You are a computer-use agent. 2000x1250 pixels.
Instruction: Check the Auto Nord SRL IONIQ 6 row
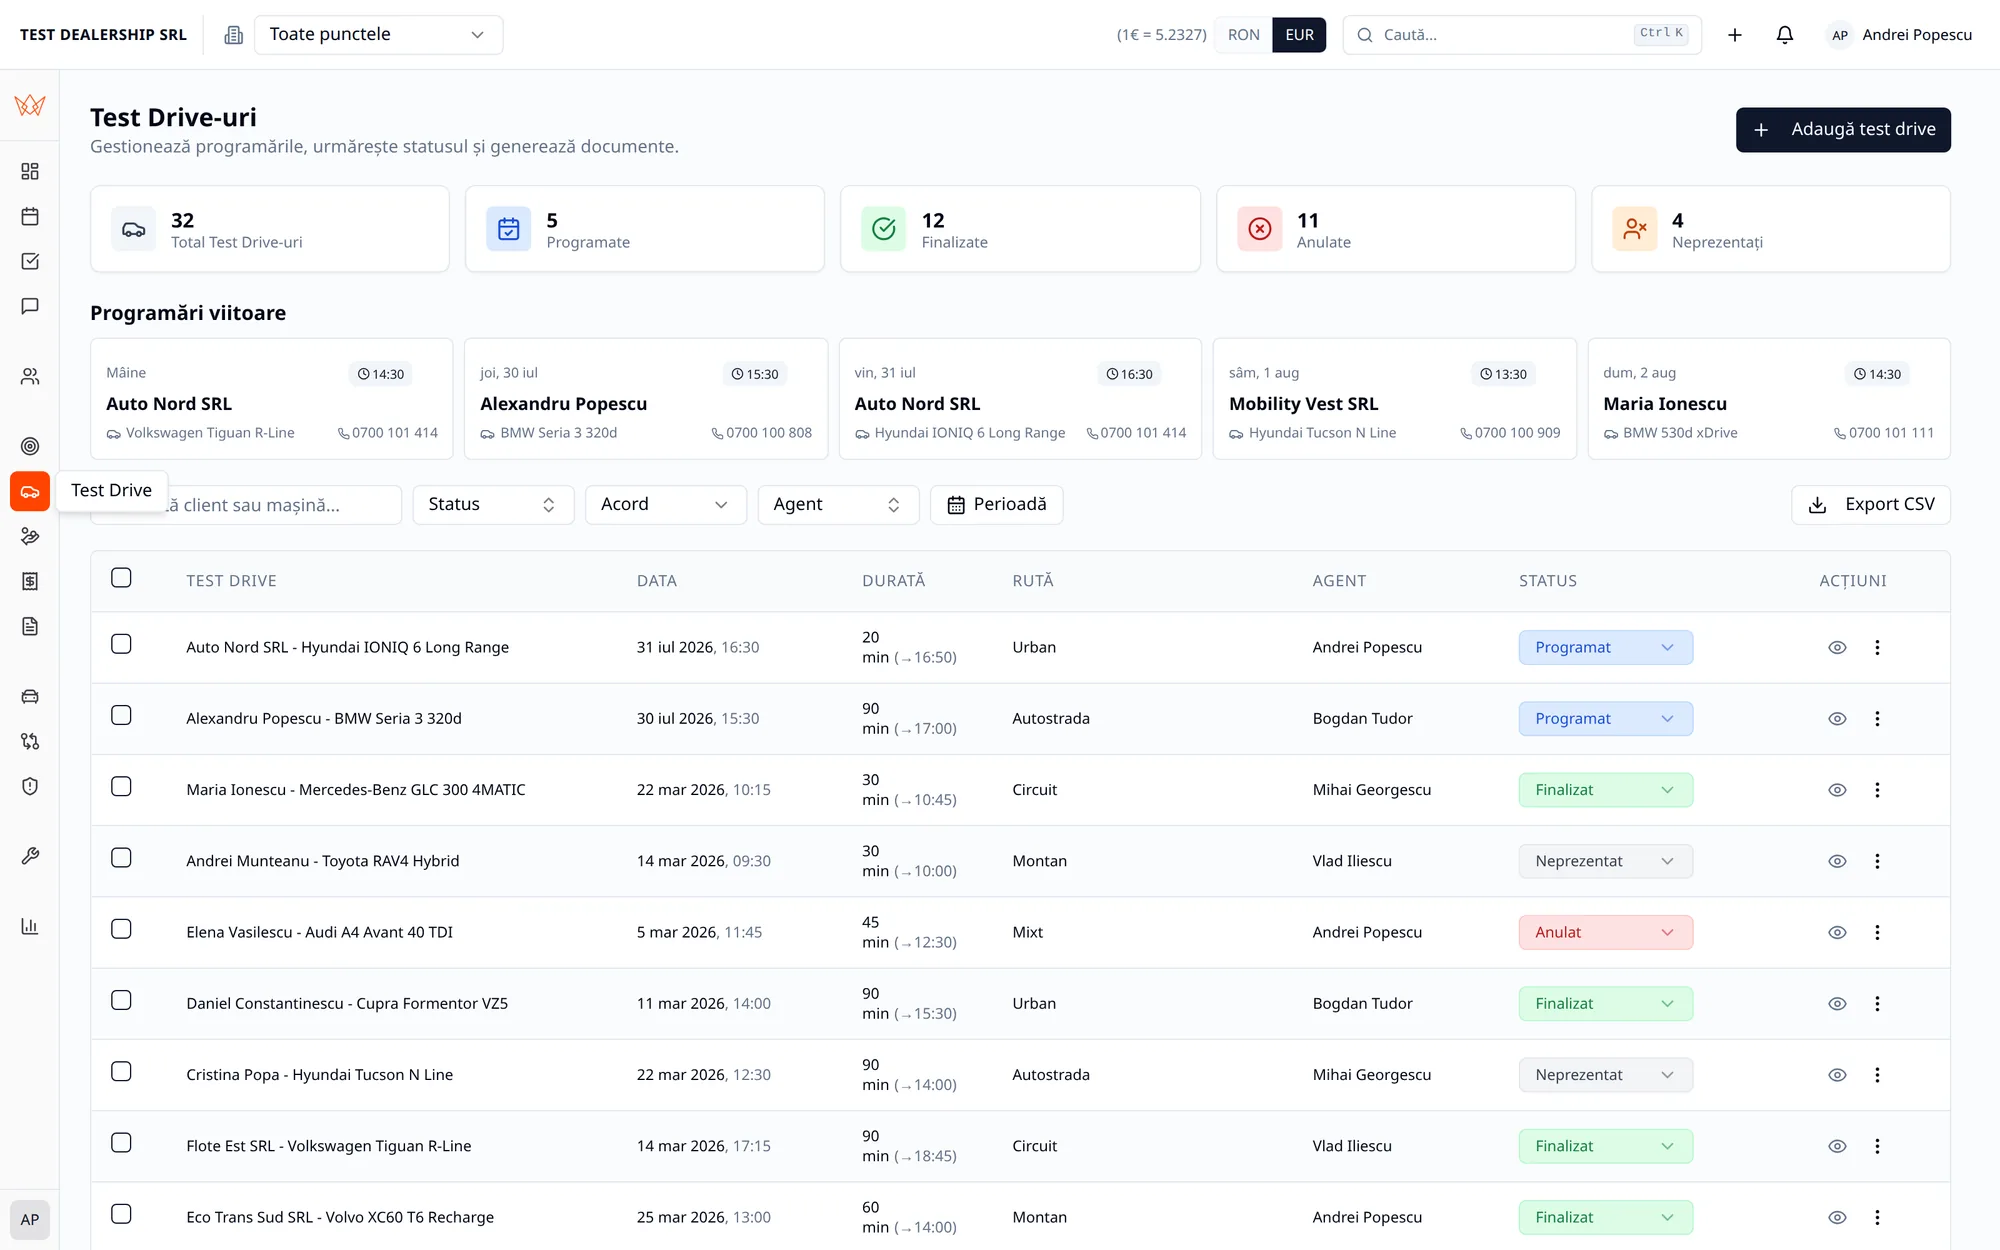click(x=121, y=644)
